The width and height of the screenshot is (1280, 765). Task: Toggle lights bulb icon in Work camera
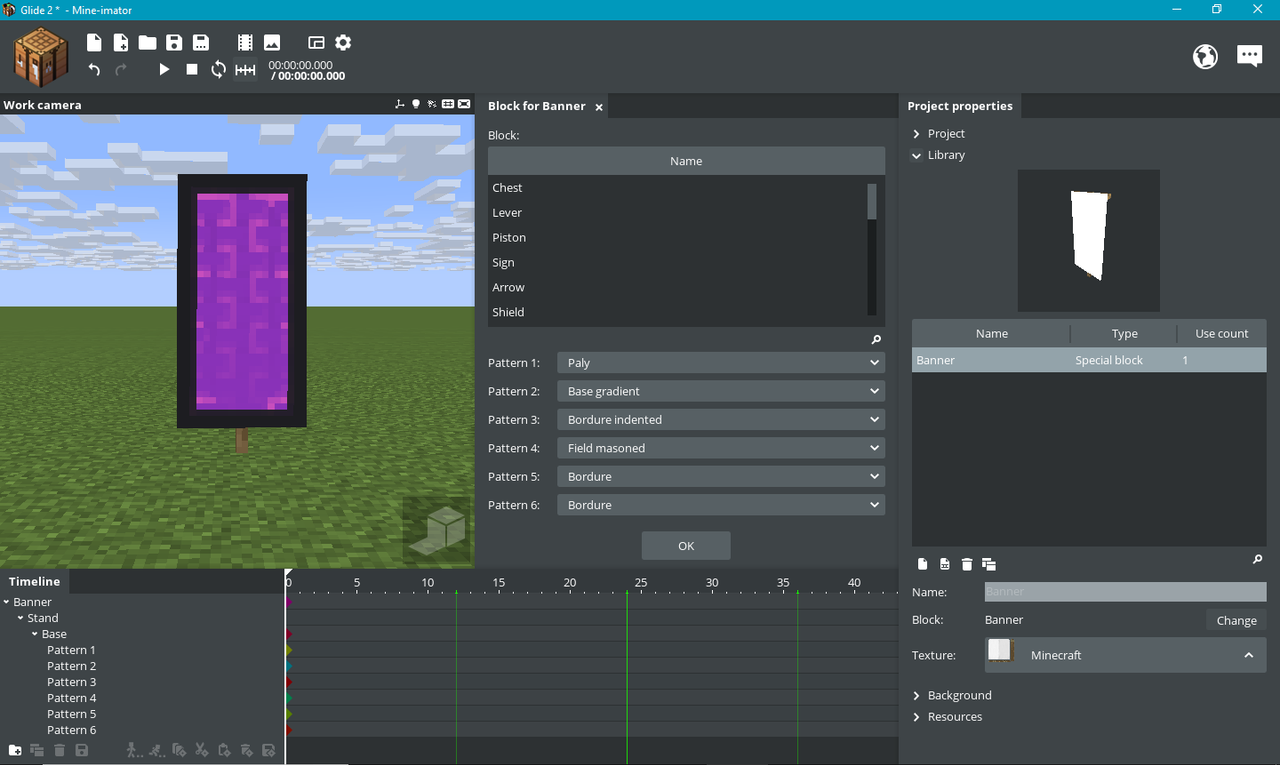click(x=416, y=104)
